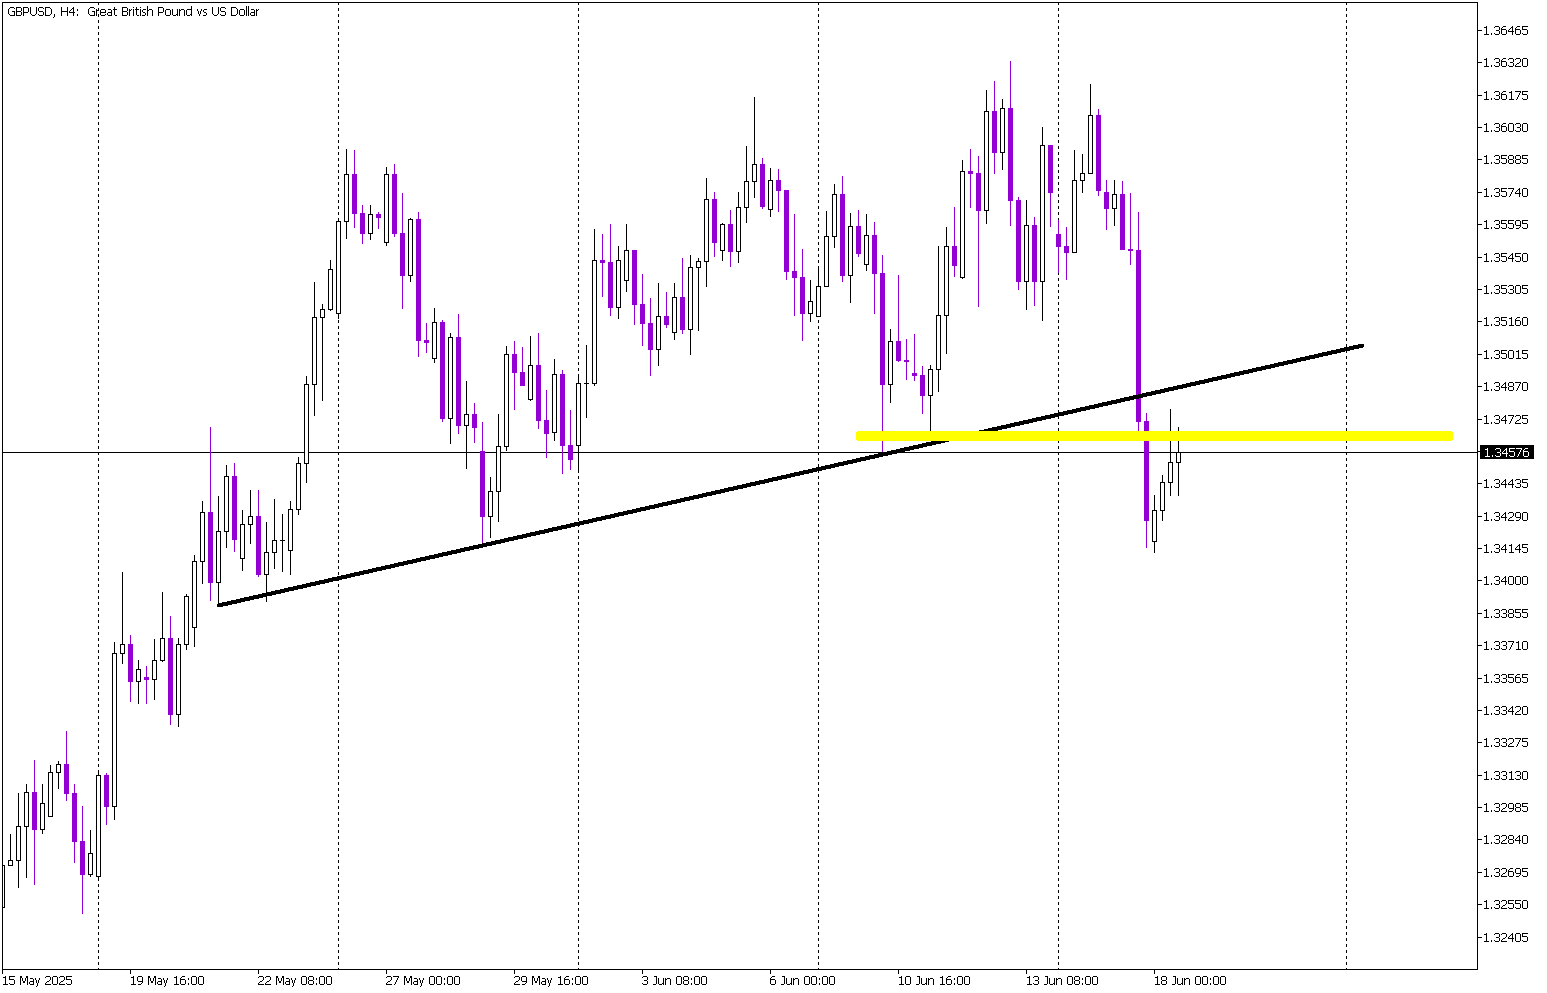Click the 1.35160 price axis label
This screenshot has width=1547, height=993.
coord(1508,321)
